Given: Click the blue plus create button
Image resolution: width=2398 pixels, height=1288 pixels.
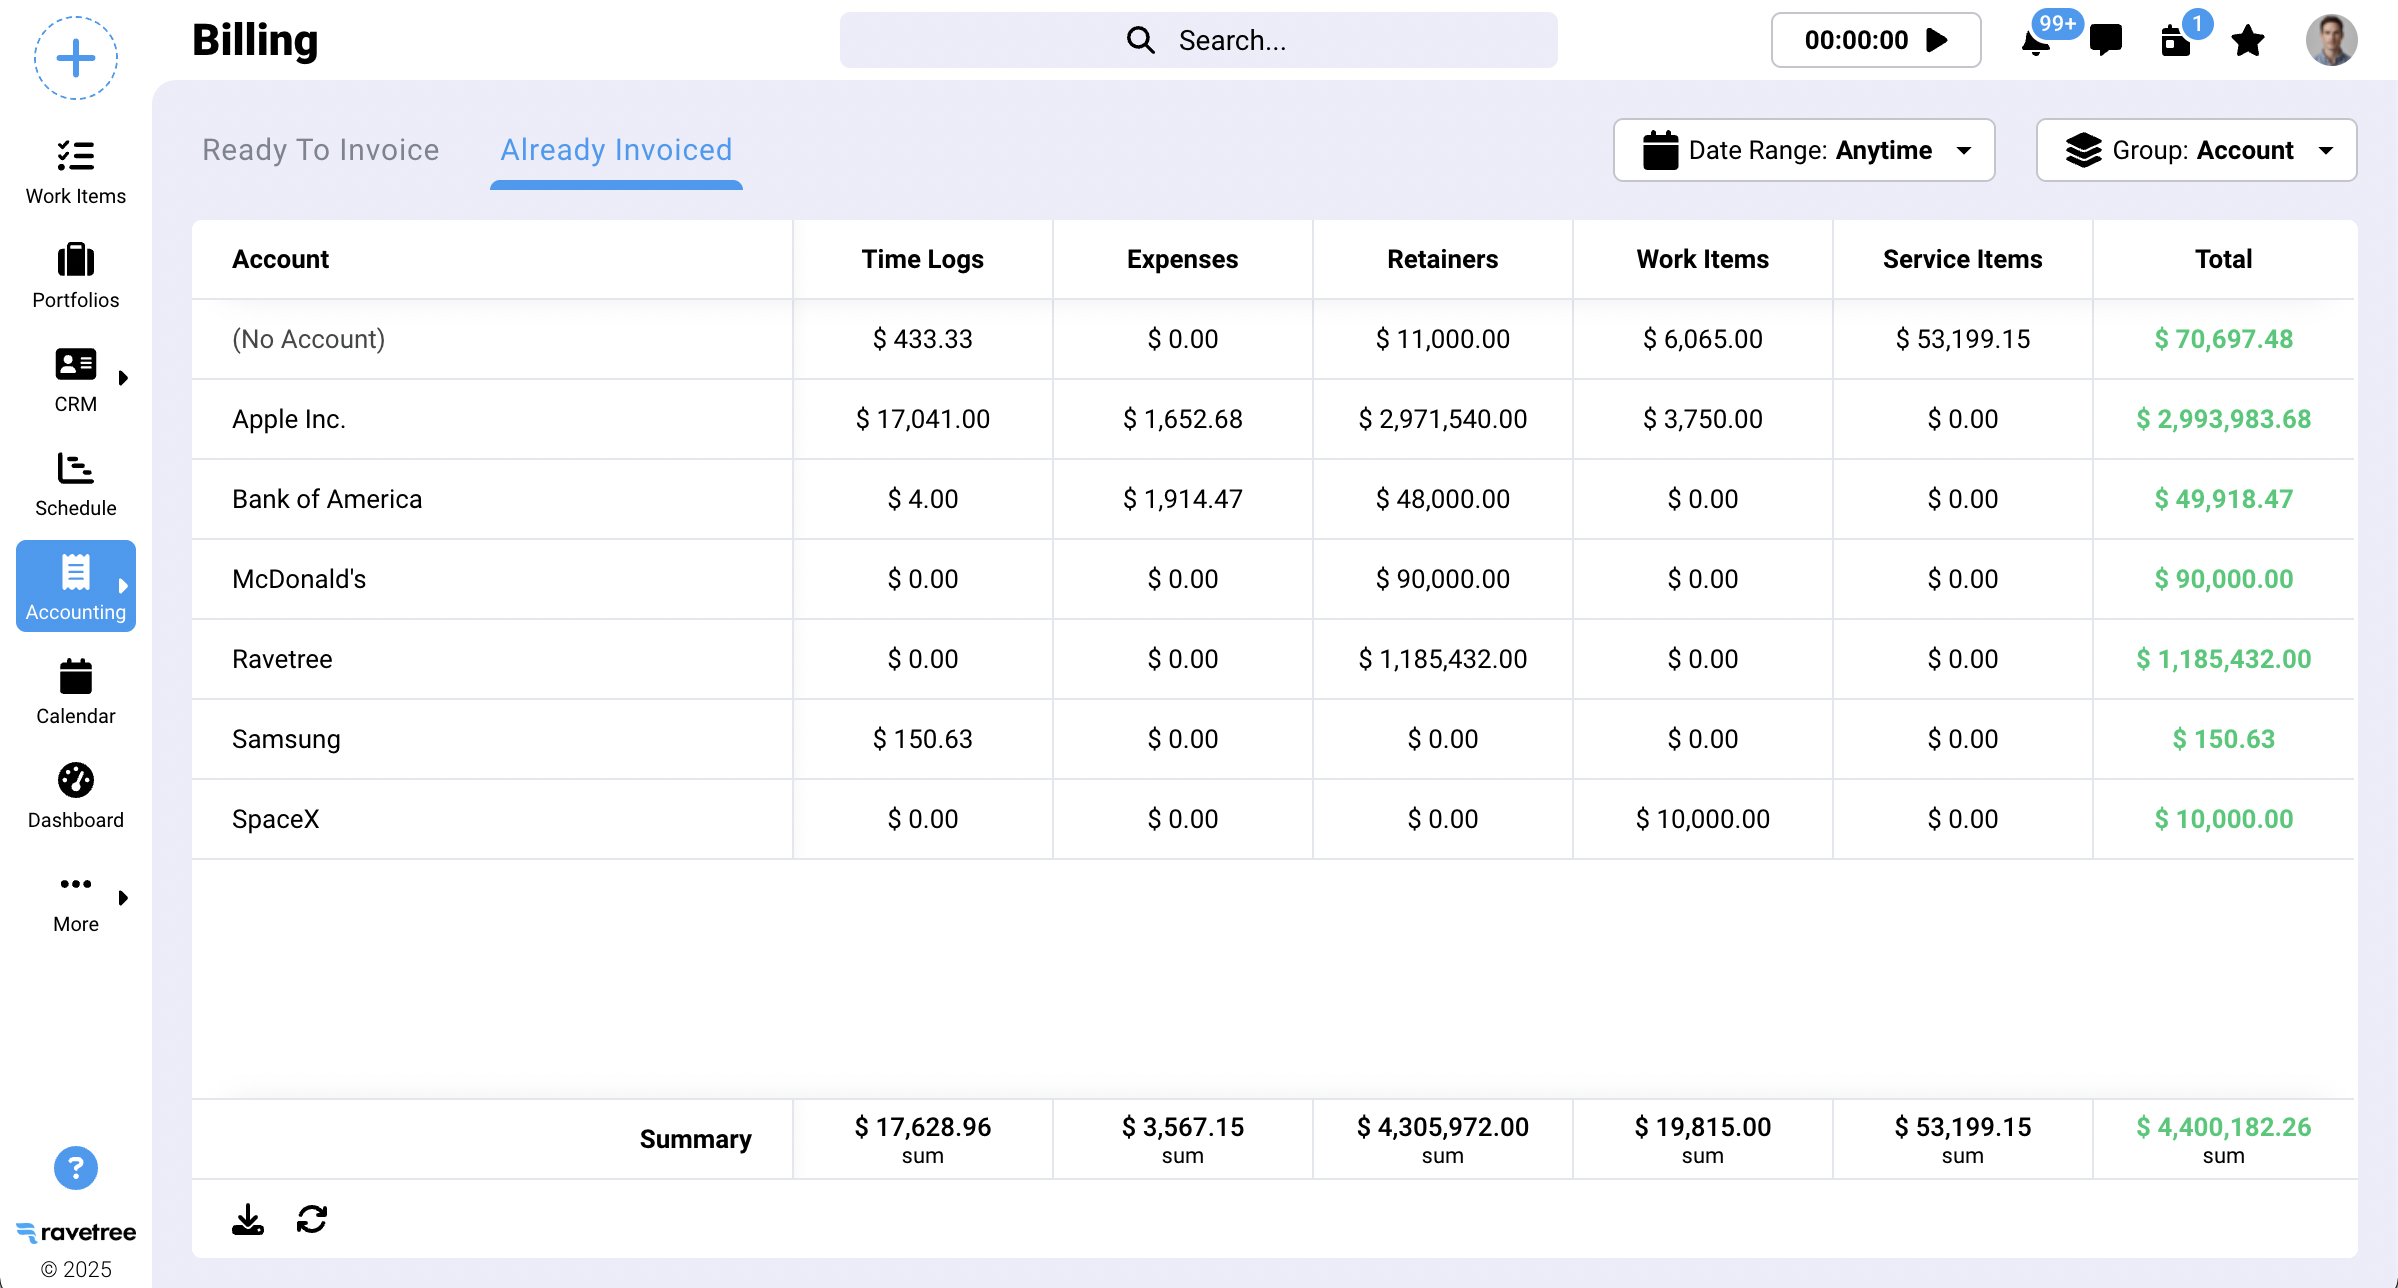Looking at the screenshot, I should 76,58.
